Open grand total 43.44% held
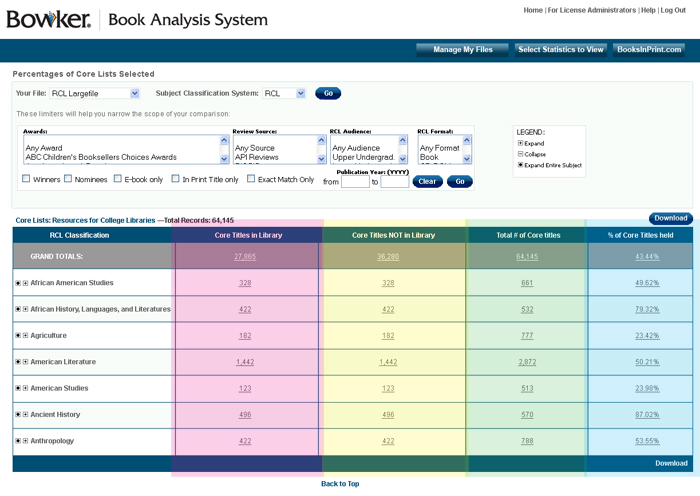 (647, 257)
